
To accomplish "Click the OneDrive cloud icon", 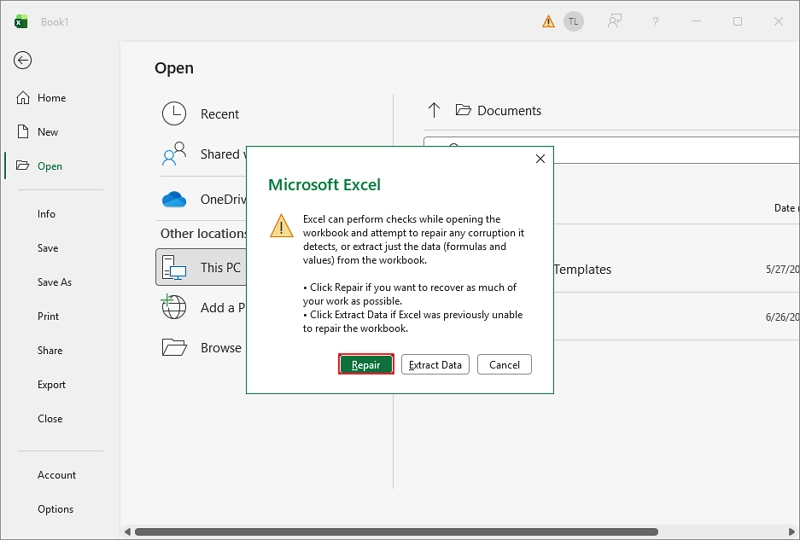I will (x=174, y=199).
